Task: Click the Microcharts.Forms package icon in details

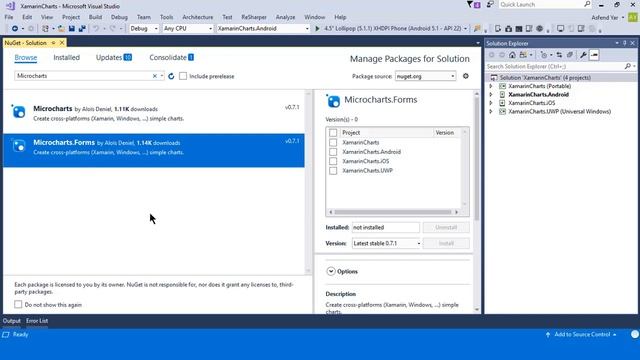Action: tap(333, 101)
